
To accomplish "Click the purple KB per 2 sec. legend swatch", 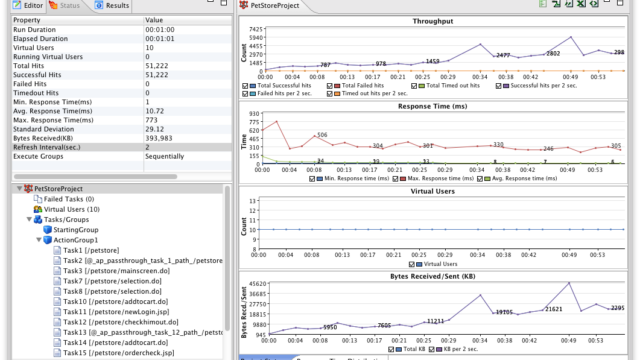I will [439, 349].
